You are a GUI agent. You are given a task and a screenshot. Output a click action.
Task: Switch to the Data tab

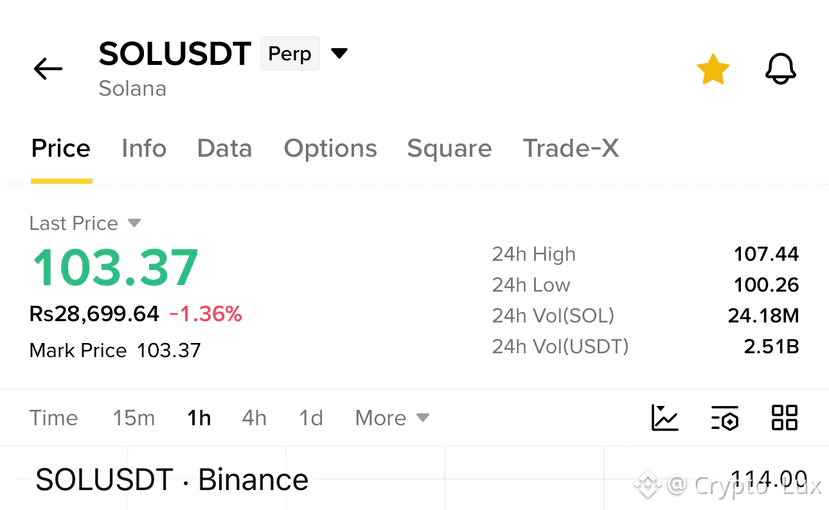[x=224, y=149]
